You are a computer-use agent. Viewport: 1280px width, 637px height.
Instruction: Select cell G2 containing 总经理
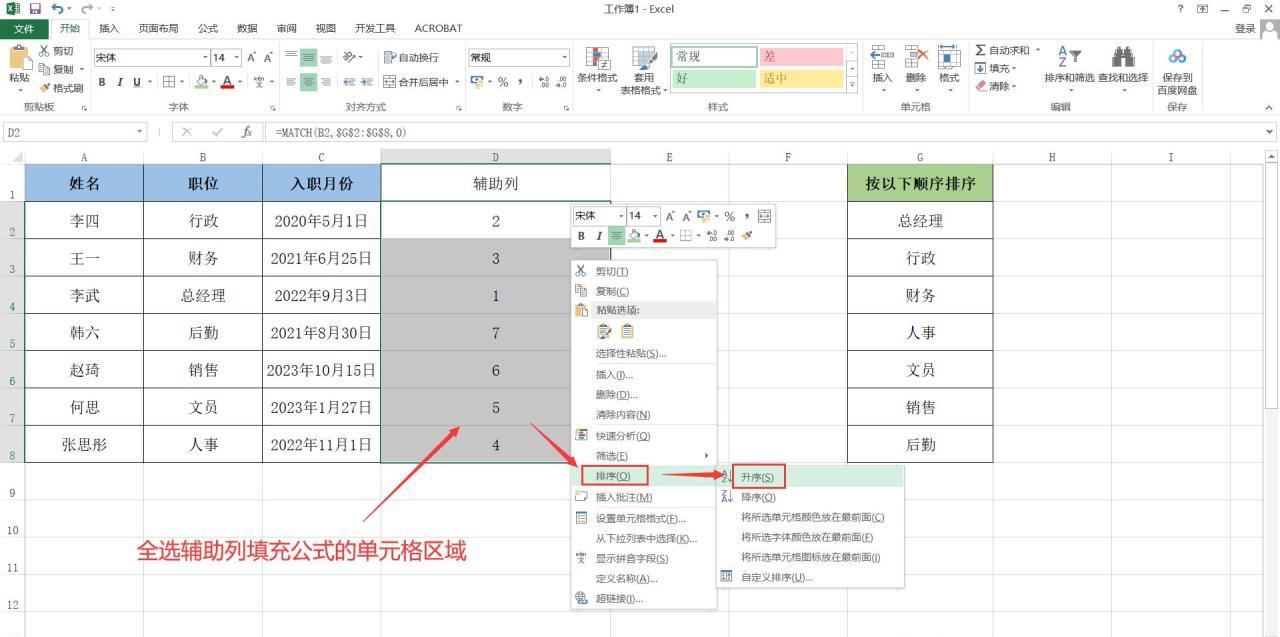(920, 221)
